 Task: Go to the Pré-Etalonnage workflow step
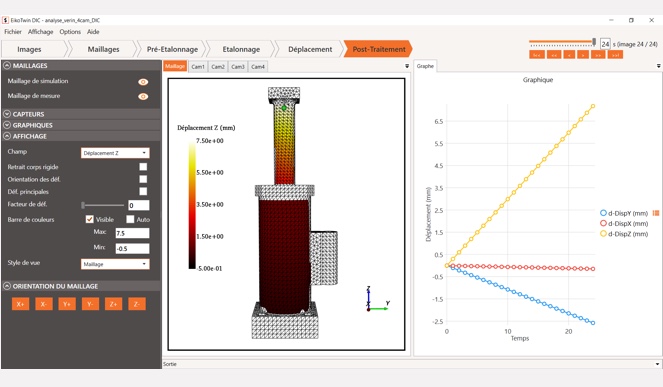(173, 49)
